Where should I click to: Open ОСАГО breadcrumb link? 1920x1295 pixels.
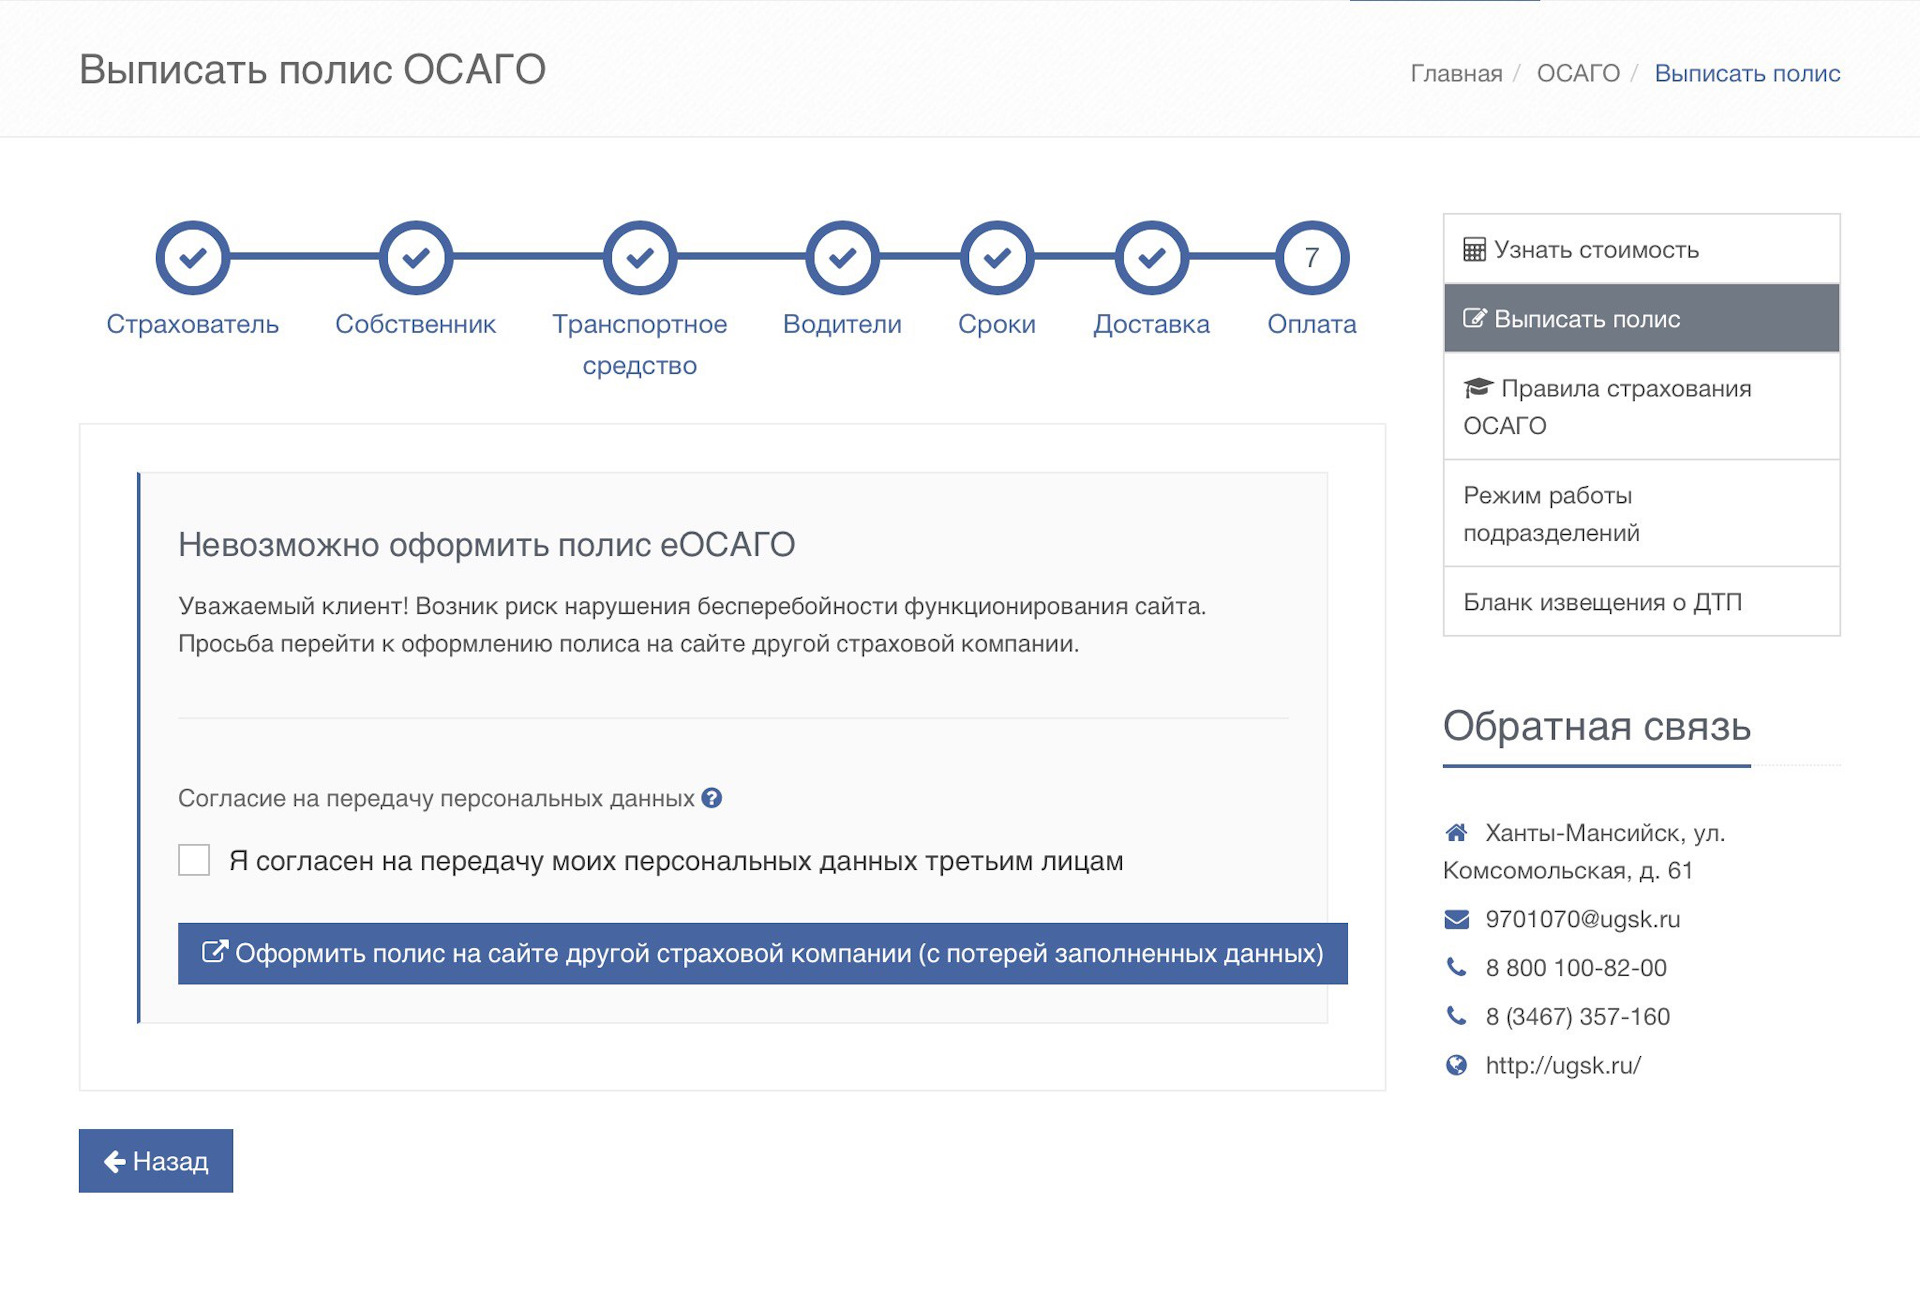tap(1578, 73)
